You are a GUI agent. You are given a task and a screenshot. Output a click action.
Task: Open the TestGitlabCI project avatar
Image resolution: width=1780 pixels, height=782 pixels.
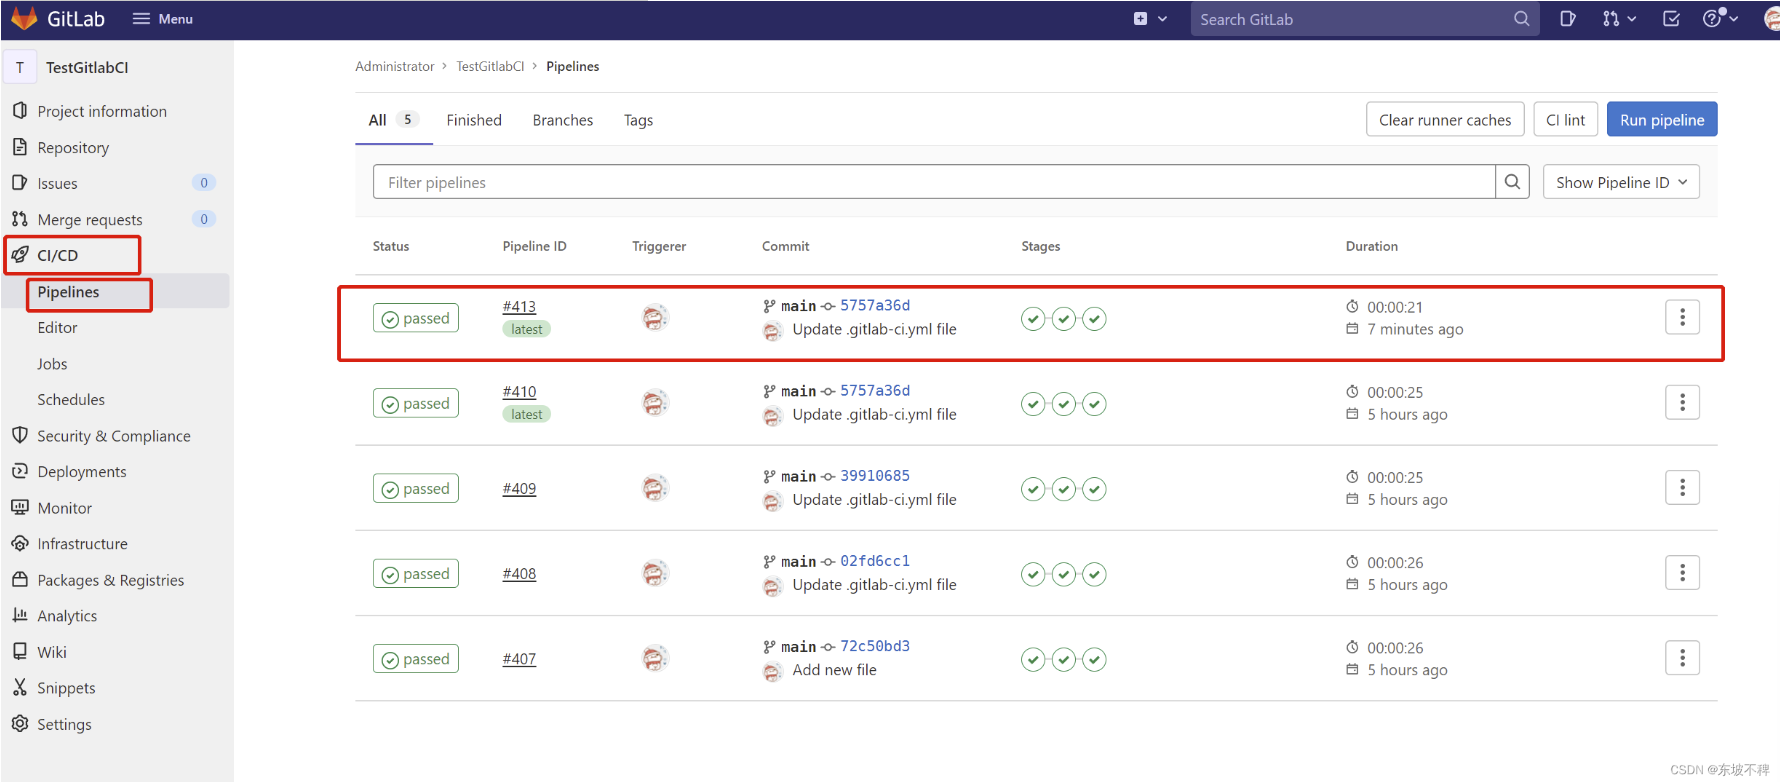(20, 67)
